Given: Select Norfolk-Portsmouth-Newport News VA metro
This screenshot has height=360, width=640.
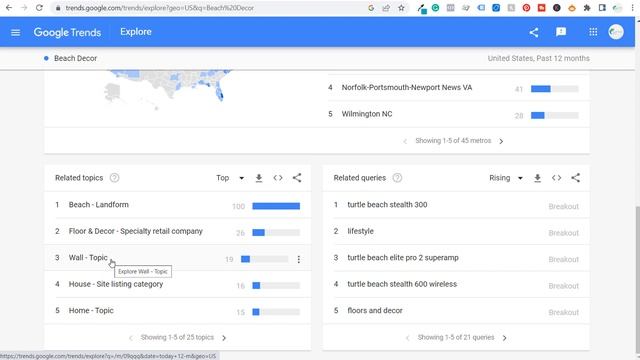Looking at the screenshot, I should 407,87.
